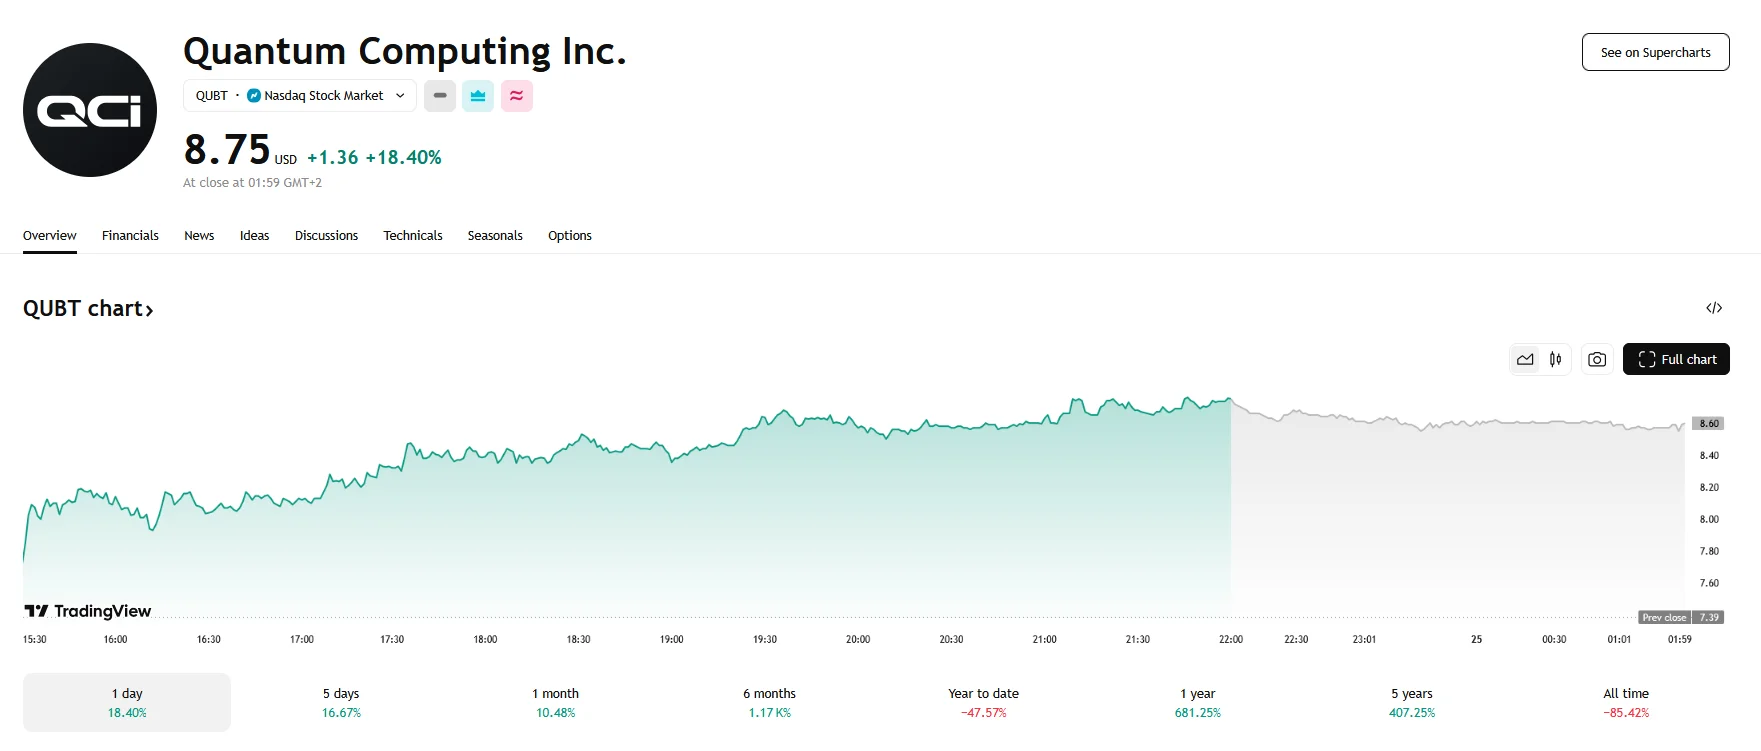The width and height of the screenshot is (1761, 751).
Task: Select the teal market-status crown icon
Action: coord(477,96)
